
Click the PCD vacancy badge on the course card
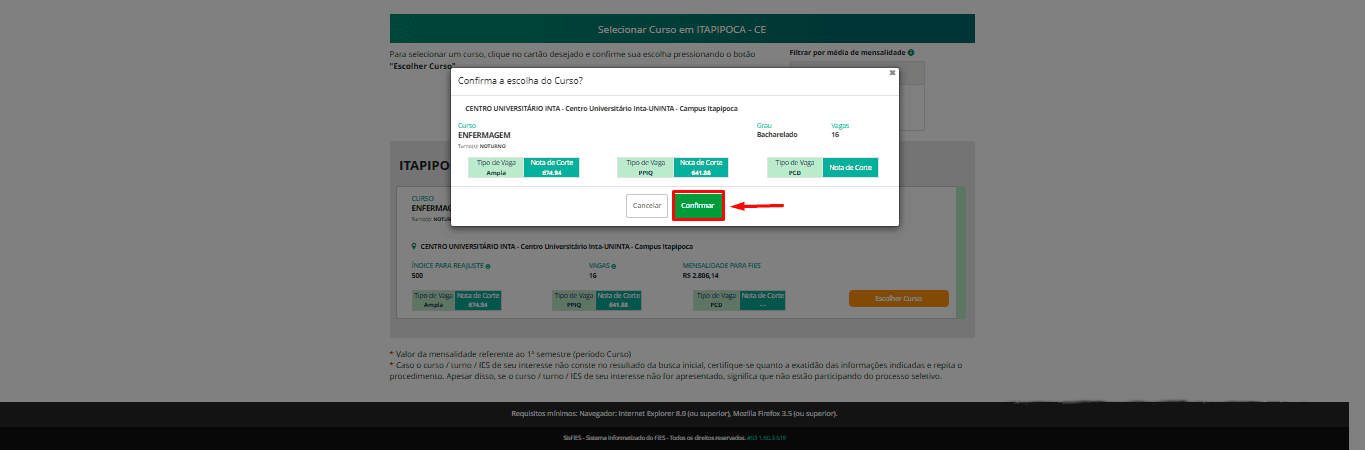715,300
